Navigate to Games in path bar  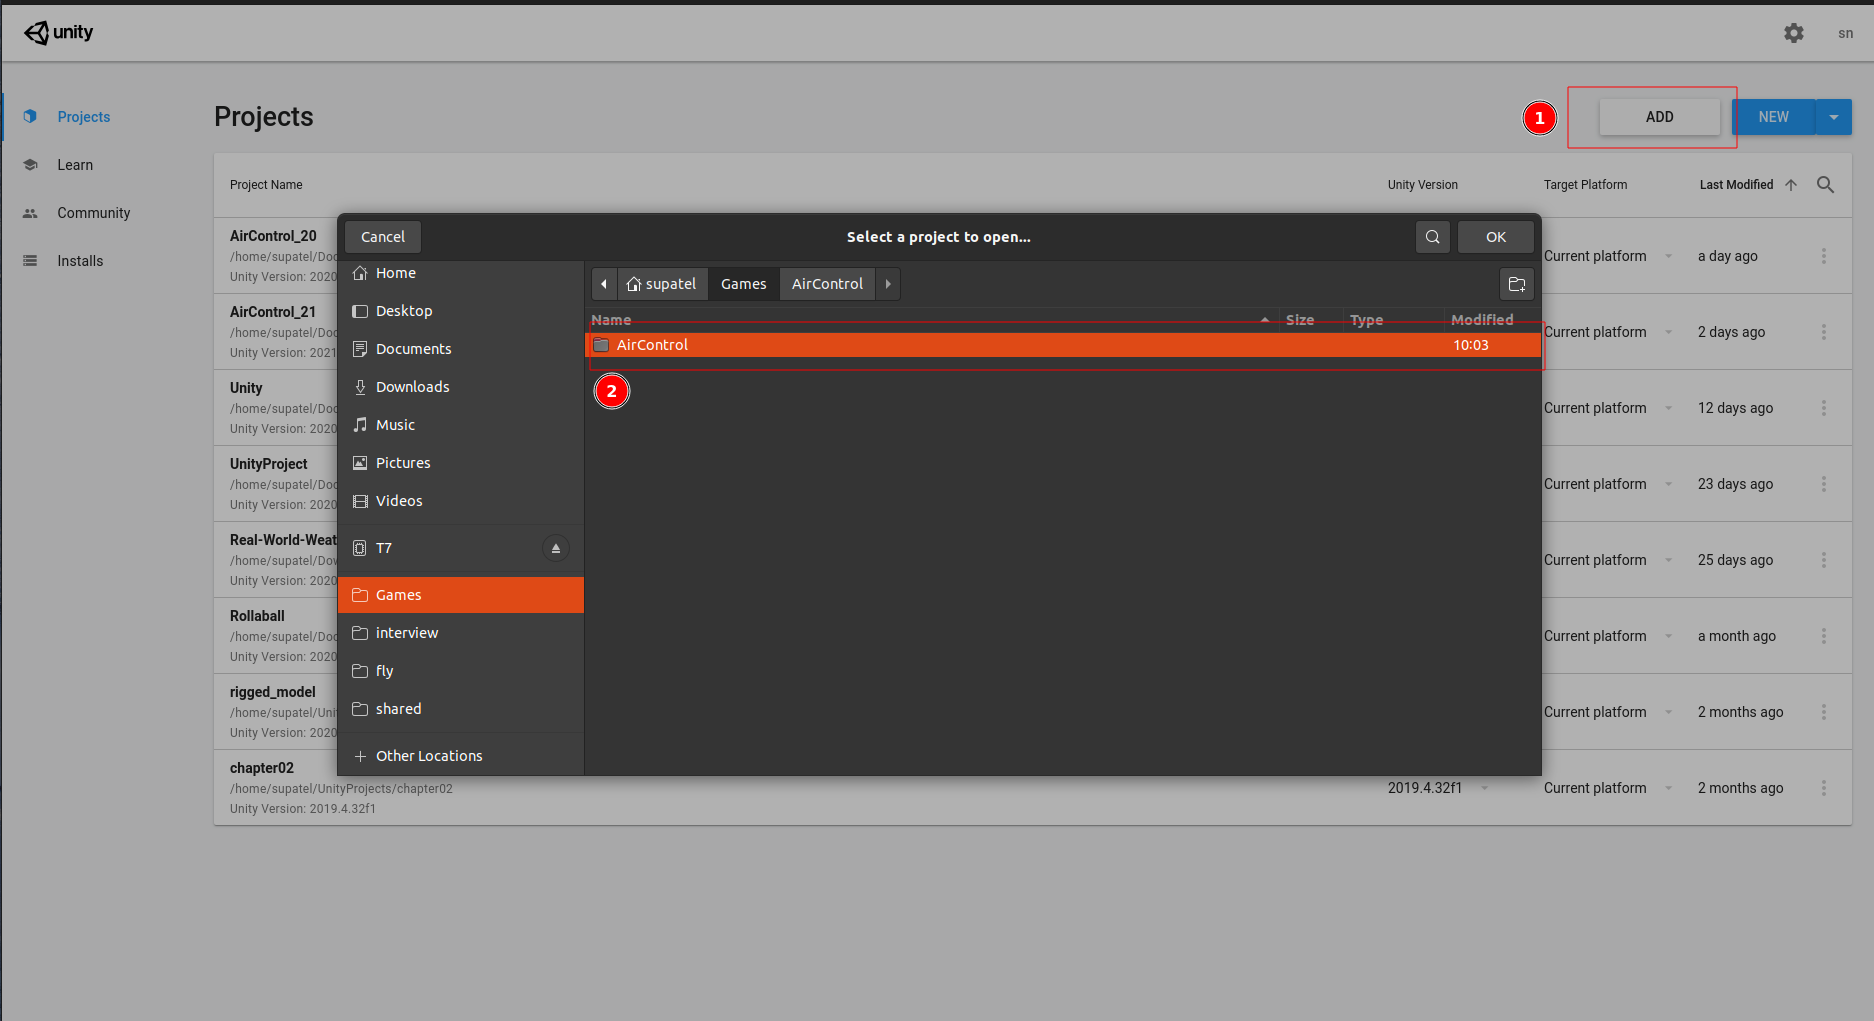[x=744, y=284]
